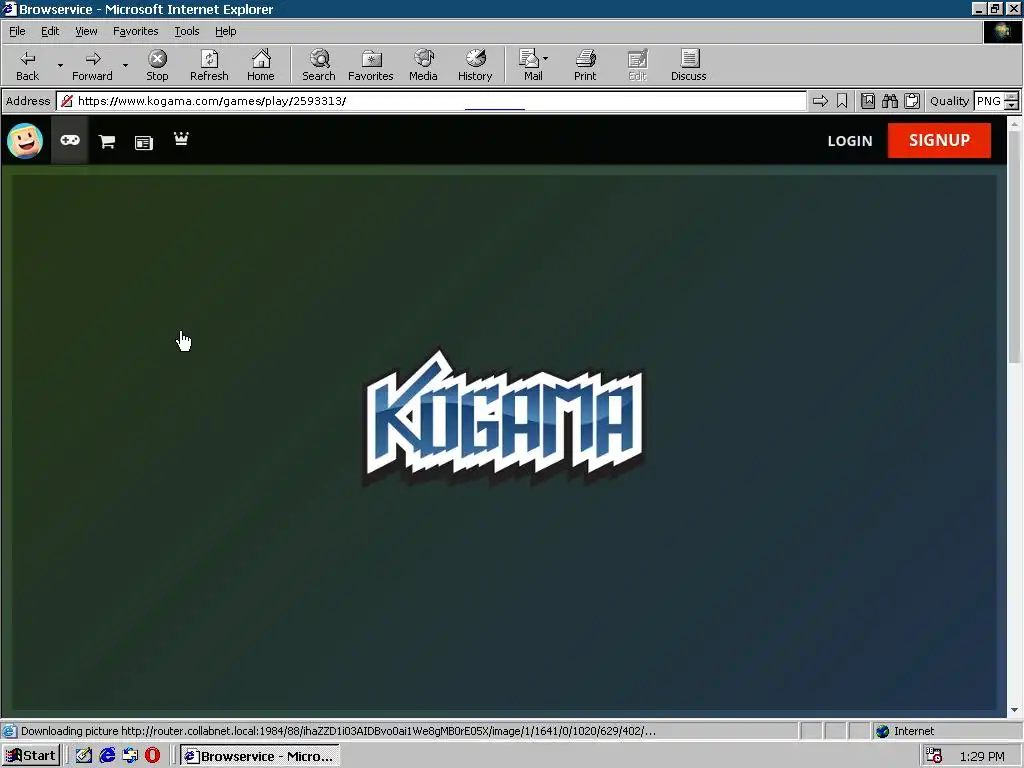Click the Browservice taskbar button

pyautogui.click(x=259, y=756)
